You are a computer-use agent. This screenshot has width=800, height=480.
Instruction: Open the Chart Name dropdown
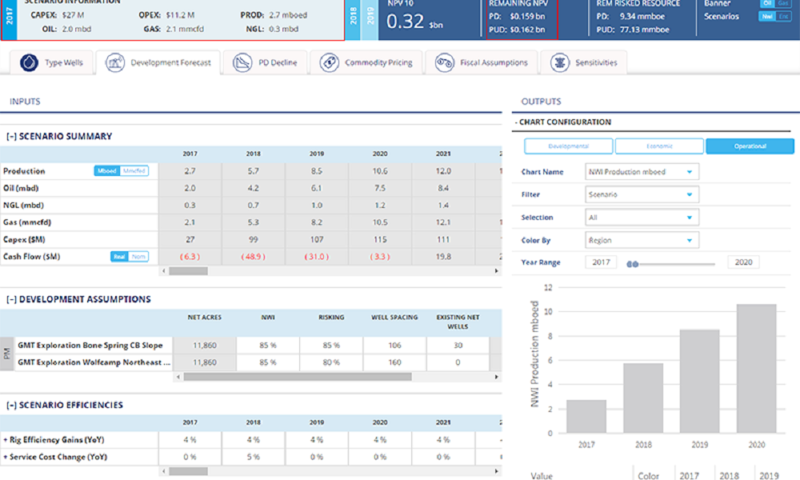642,172
